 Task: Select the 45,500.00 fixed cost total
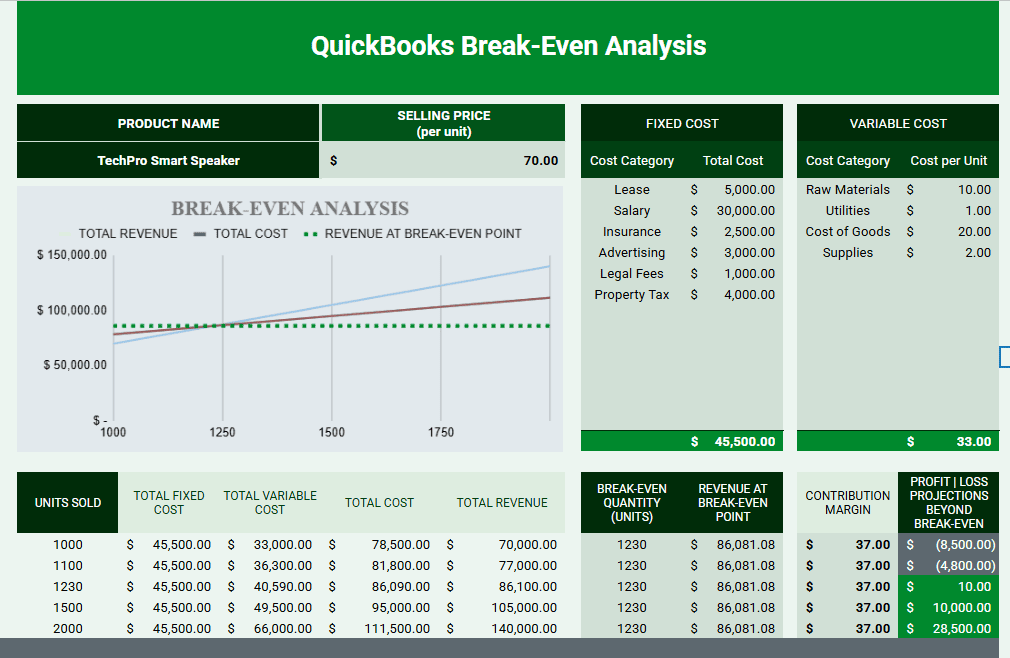point(733,441)
